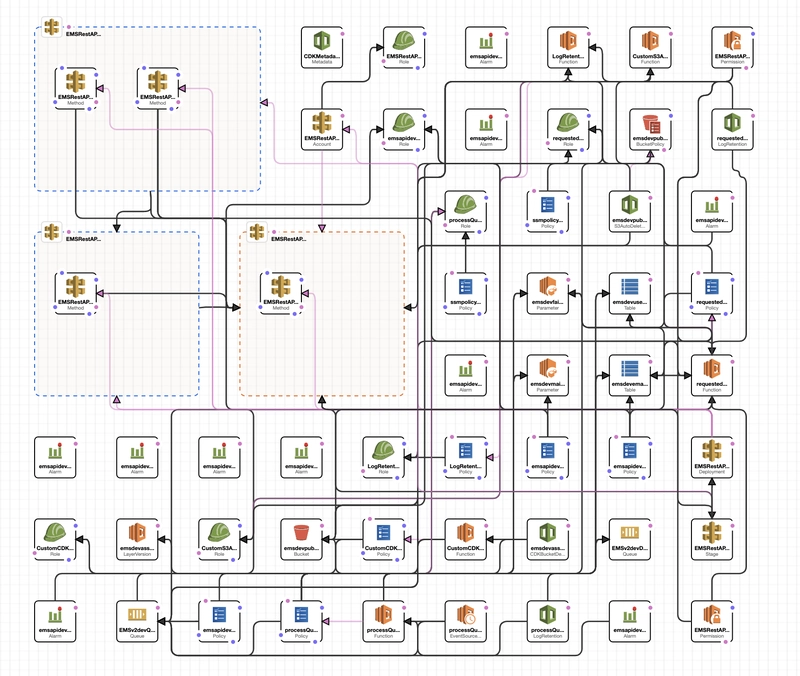This screenshot has width=800, height=676.
Task: Click the processQu... LogRetention node
Action: pos(547,621)
